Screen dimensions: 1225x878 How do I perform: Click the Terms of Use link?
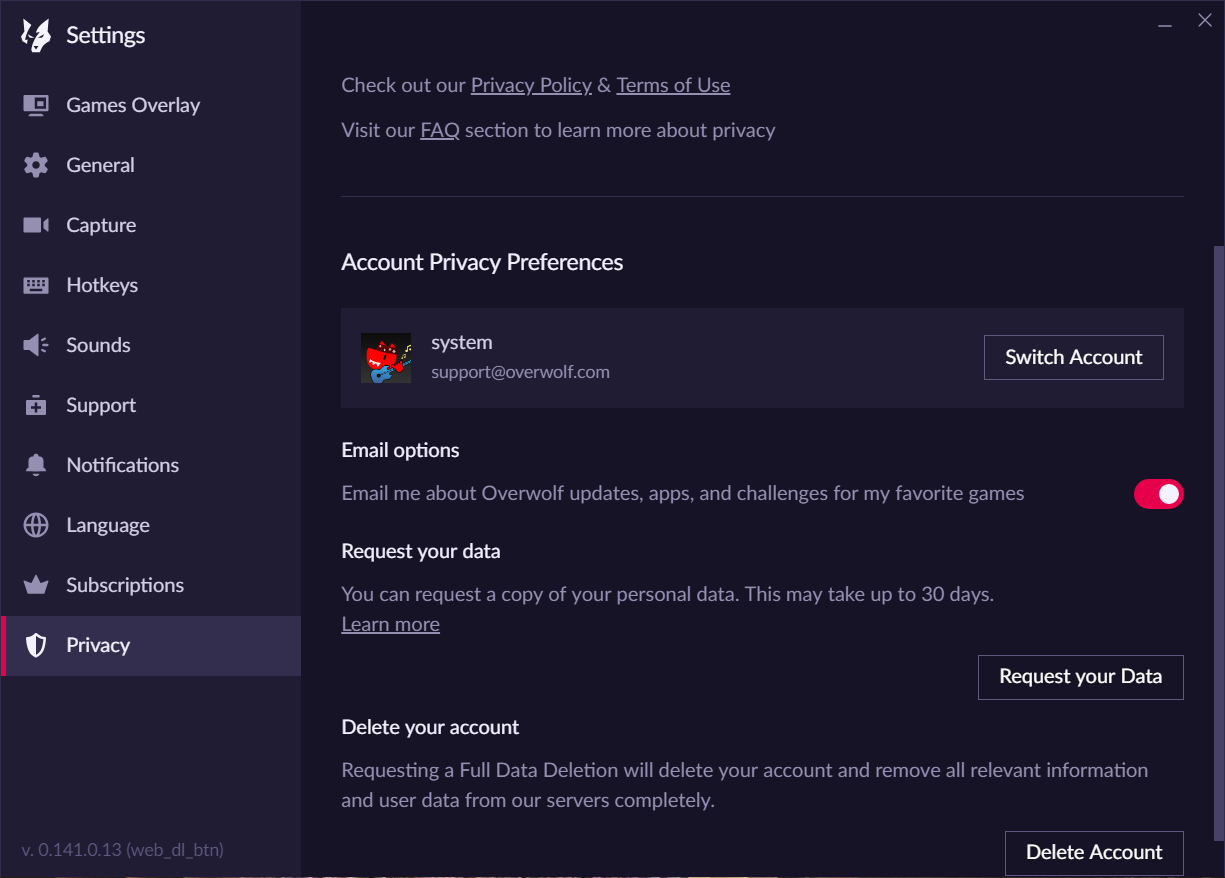point(673,85)
